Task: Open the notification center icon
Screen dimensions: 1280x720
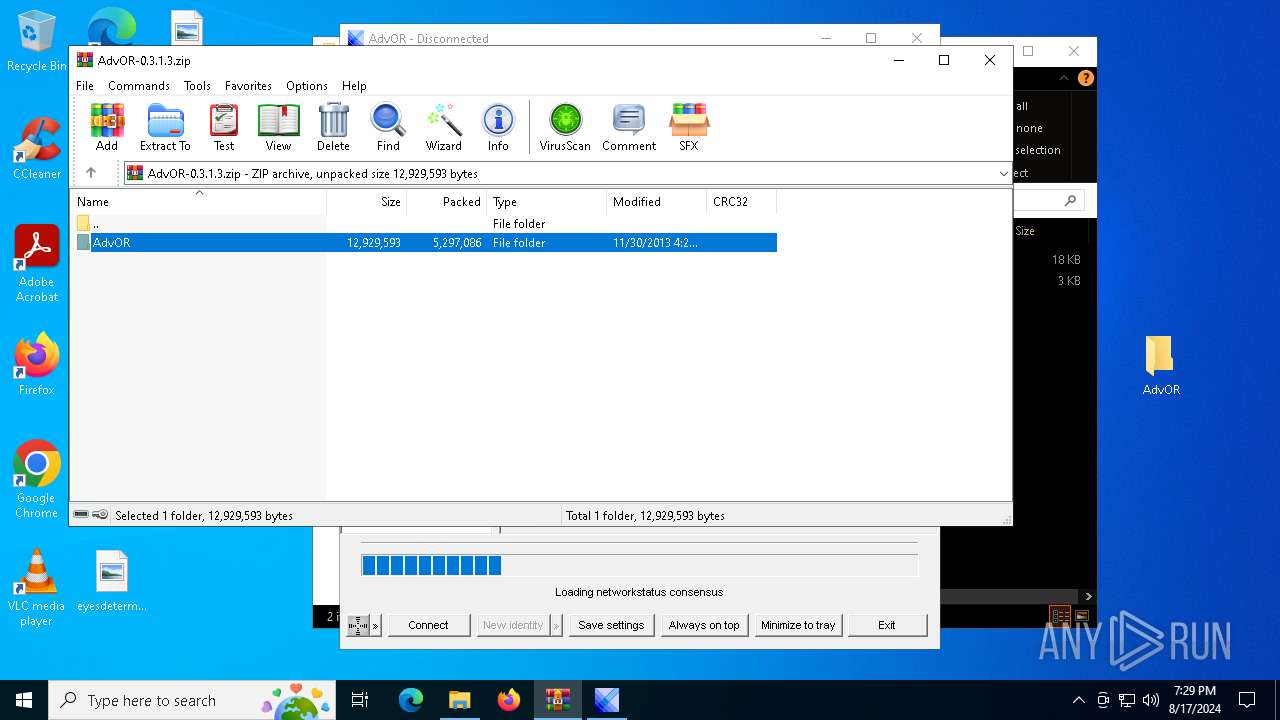Action: point(1247,700)
